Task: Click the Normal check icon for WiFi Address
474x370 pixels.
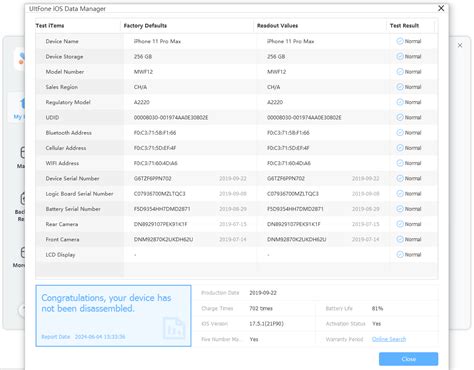Action: pyautogui.click(x=400, y=163)
